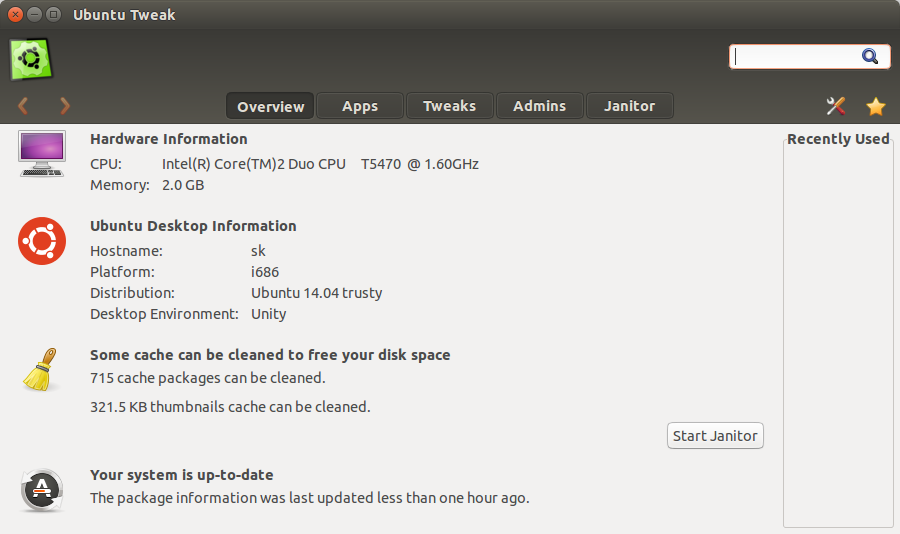Open the Apps tab
Image resolution: width=900 pixels, height=534 pixels.
(360, 106)
